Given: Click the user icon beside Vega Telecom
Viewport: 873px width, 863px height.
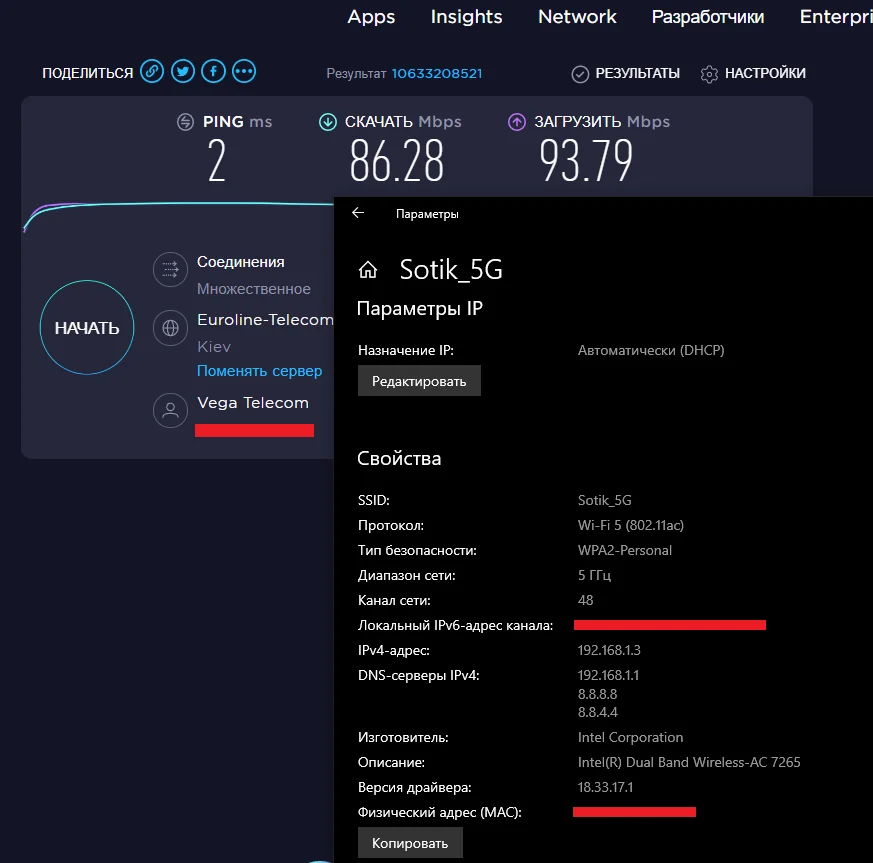Looking at the screenshot, I should 170,411.
